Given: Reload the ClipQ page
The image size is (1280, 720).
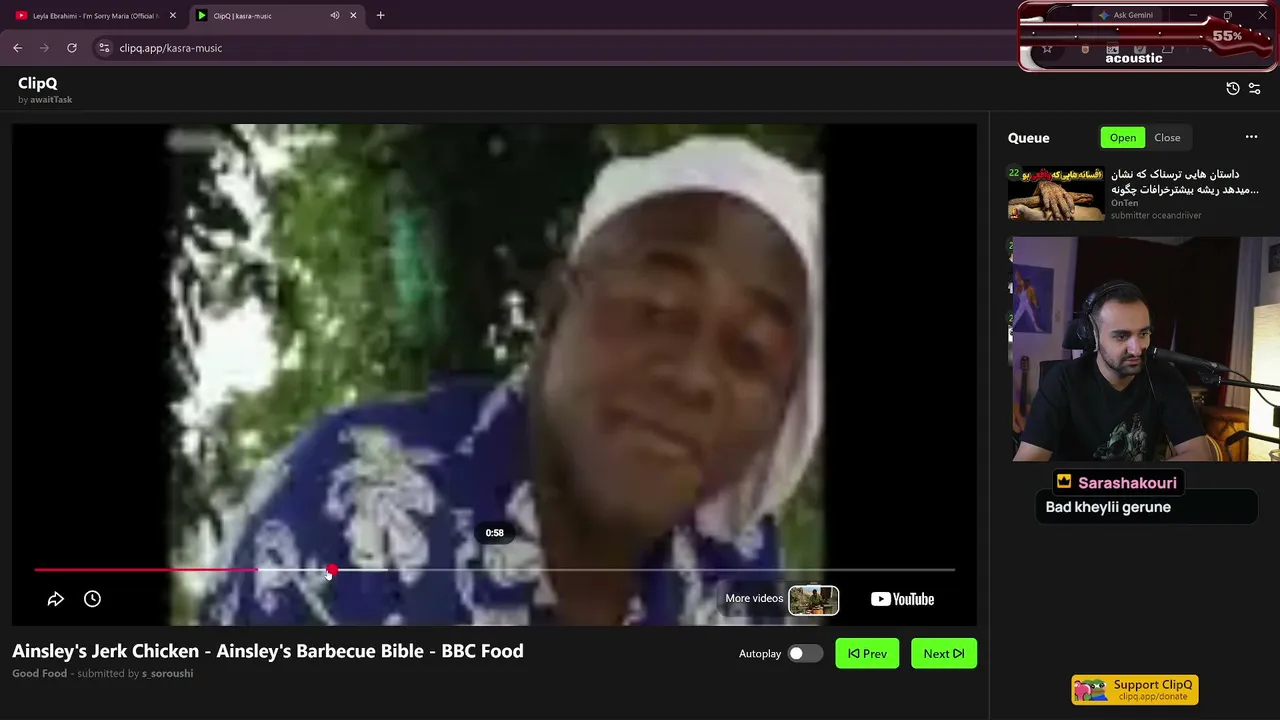Looking at the screenshot, I should (72, 48).
